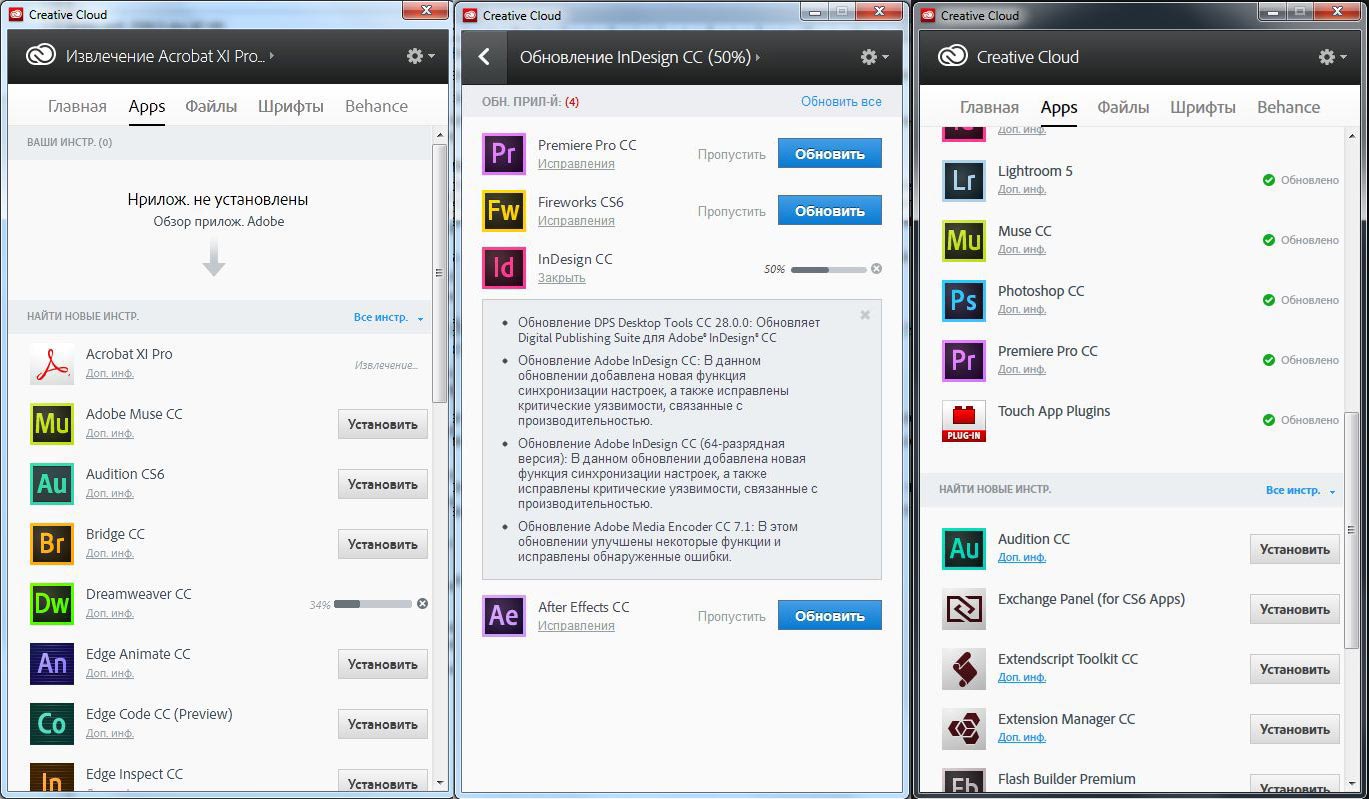This screenshot has width=1369, height=799.
Task: Open the 'Файлы' tab in left window
Action: coord(212,106)
